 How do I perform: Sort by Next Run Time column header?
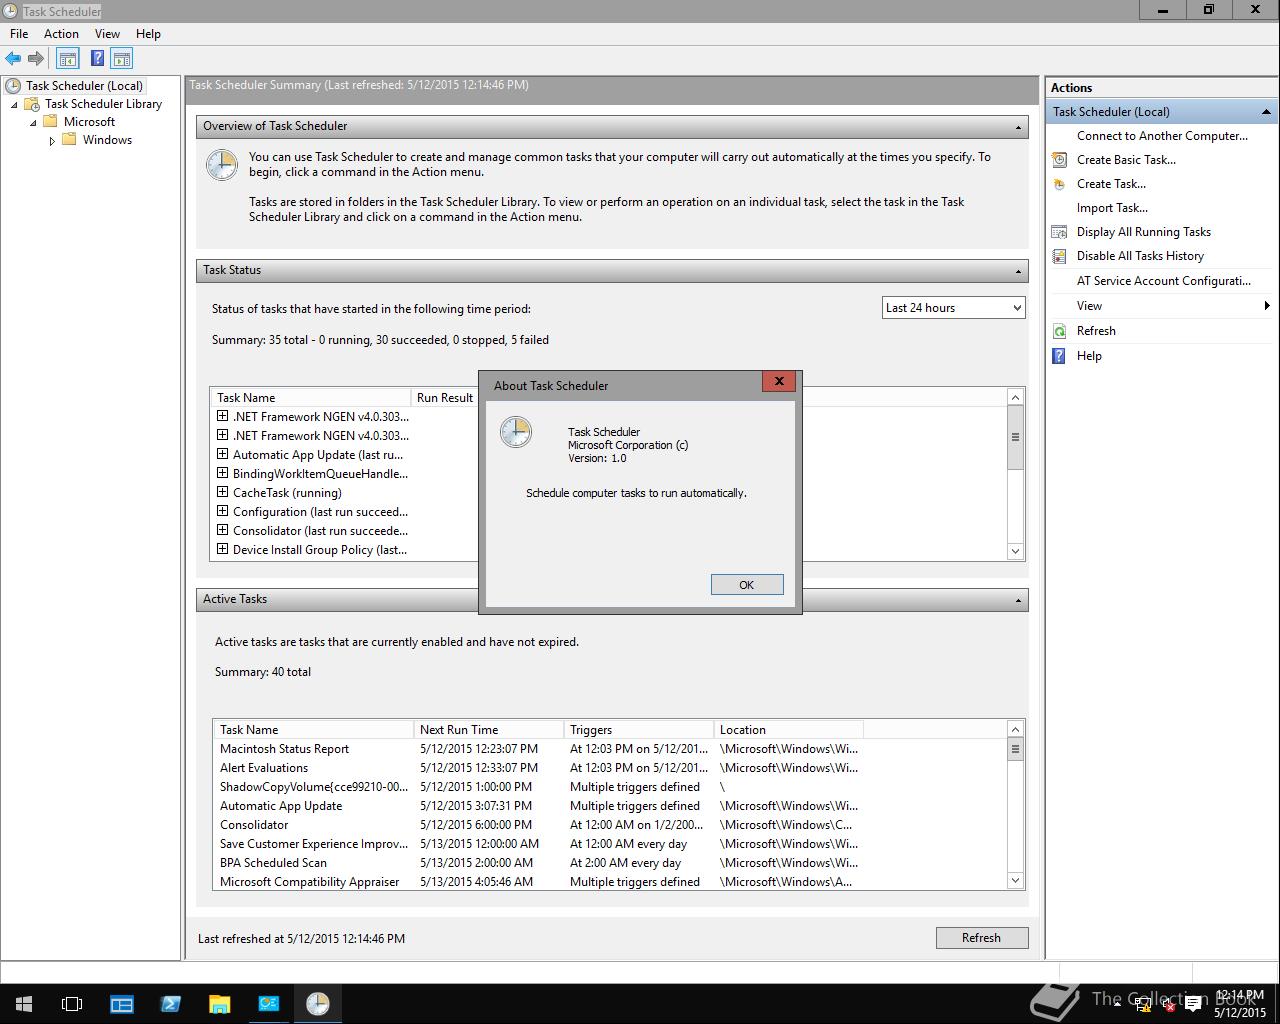point(488,730)
